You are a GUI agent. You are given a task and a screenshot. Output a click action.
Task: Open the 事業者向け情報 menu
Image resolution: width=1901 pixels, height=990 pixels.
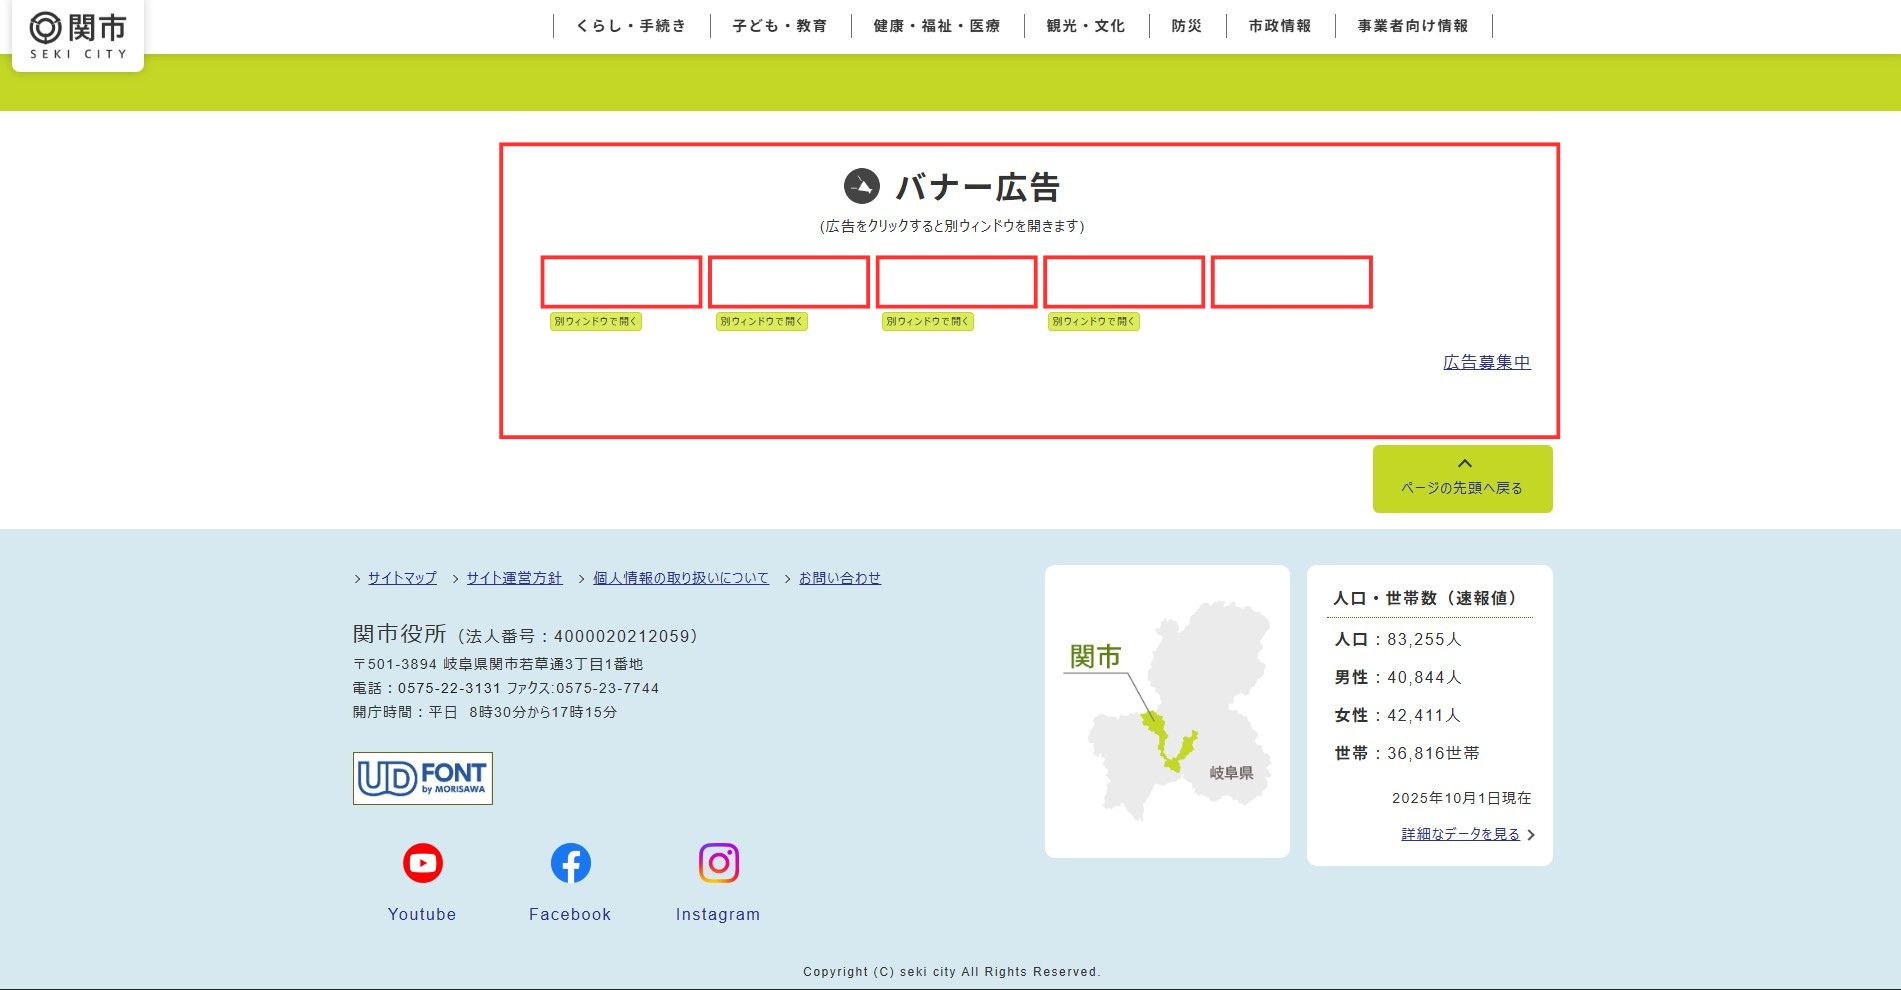[x=1413, y=26]
